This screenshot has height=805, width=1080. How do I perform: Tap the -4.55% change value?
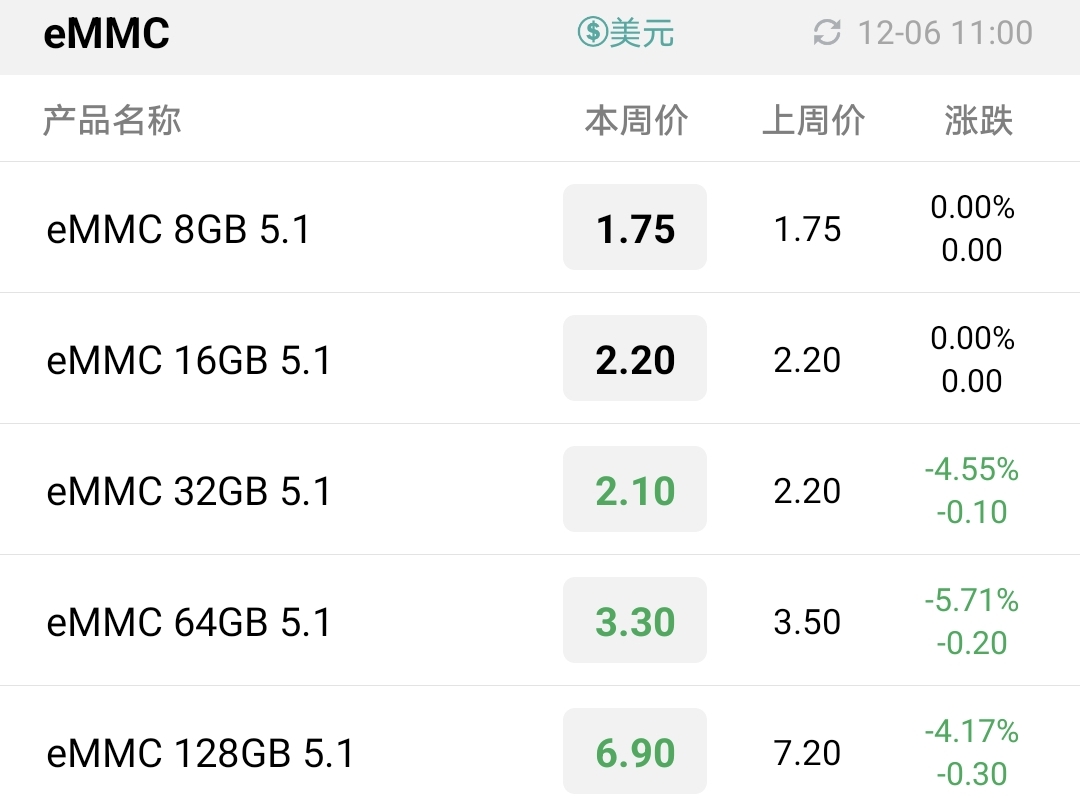tap(971, 469)
